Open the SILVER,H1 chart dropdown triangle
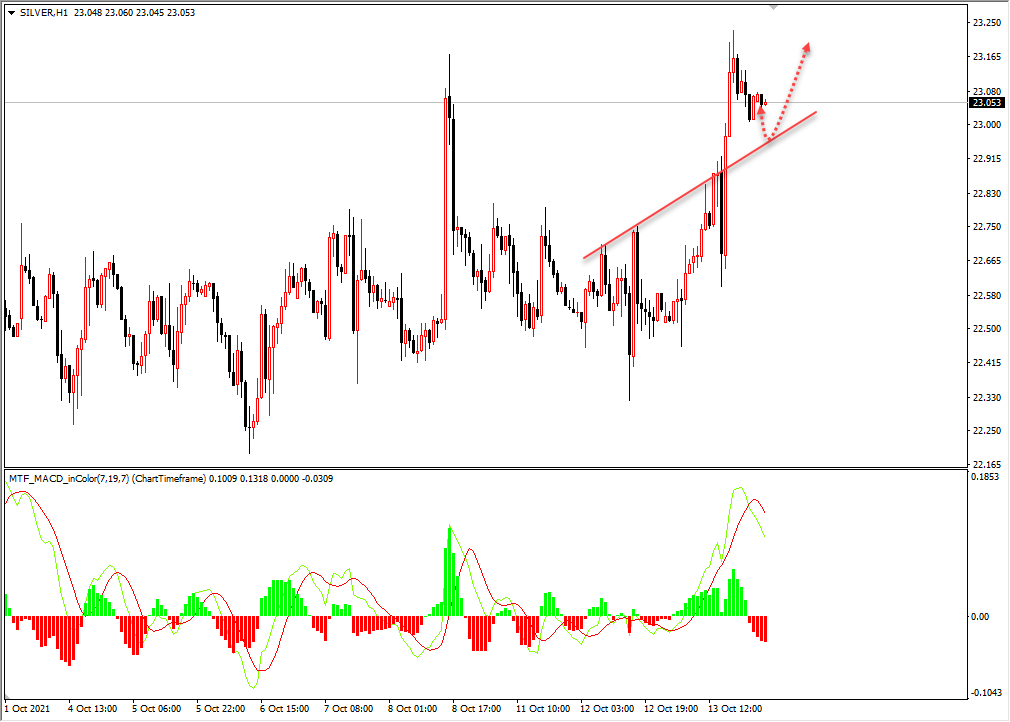The image size is (1010, 722). [12, 13]
